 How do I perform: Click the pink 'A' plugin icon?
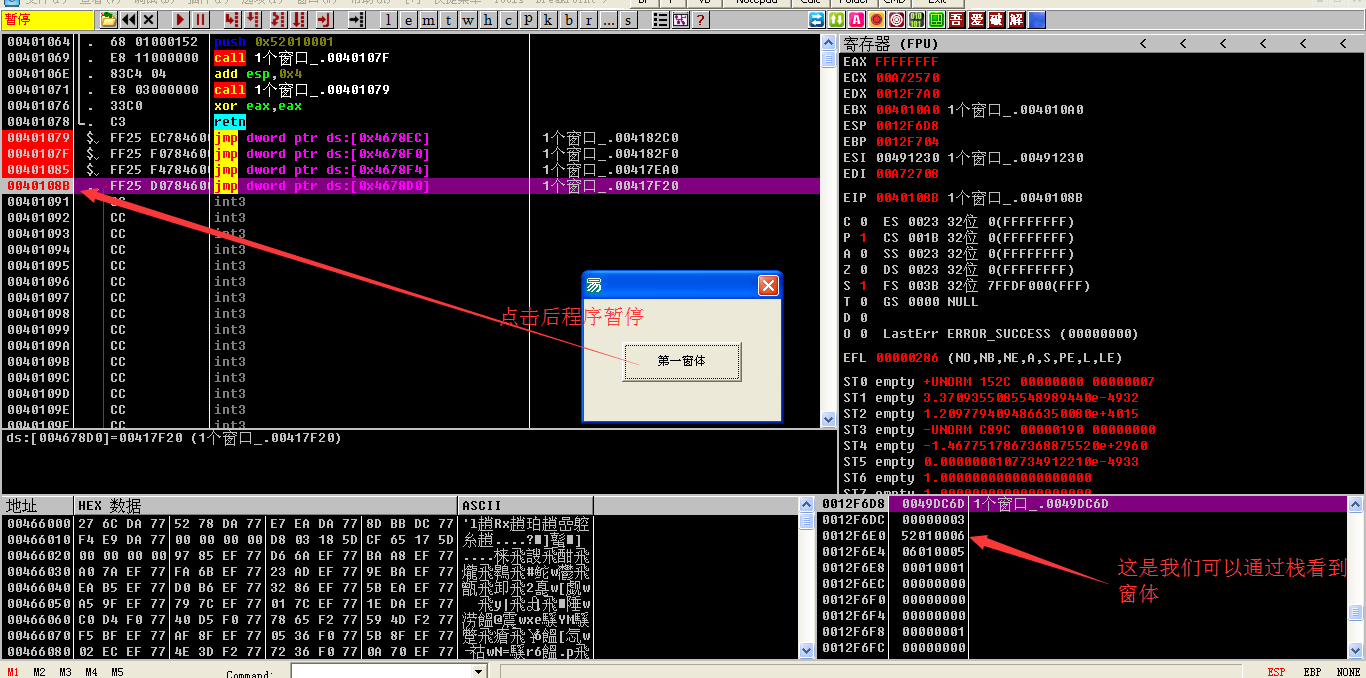tap(856, 20)
